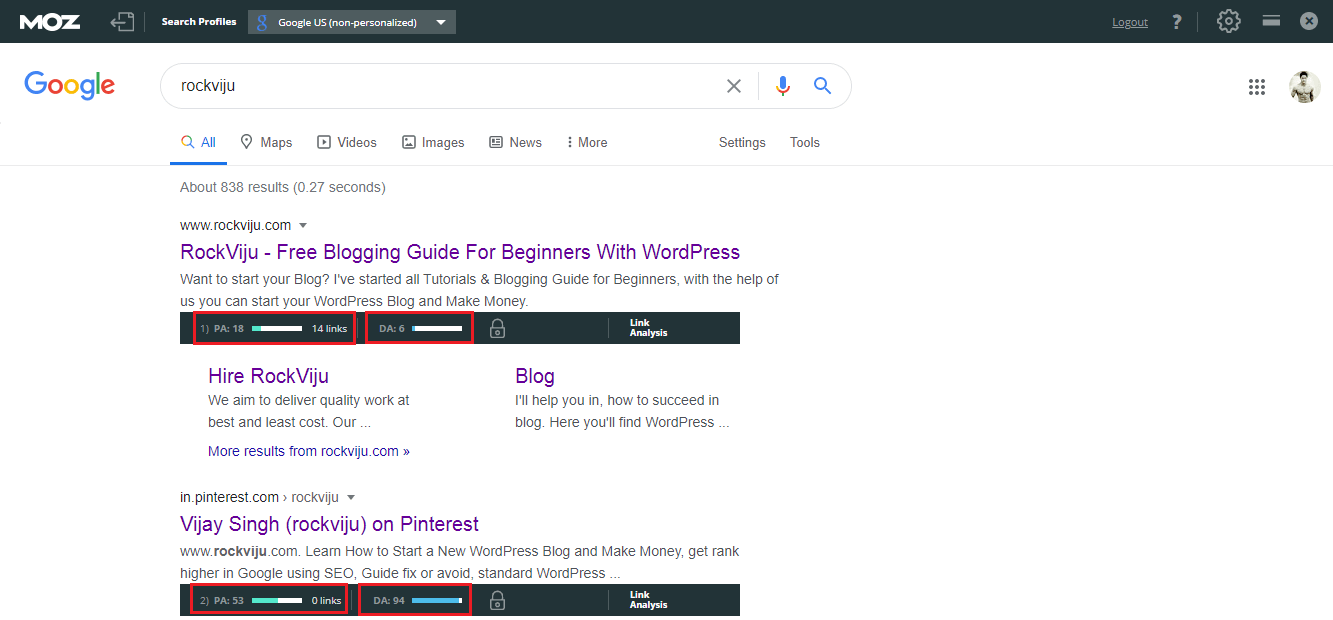The height and width of the screenshot is (620, 1333).
Task: Click the Logout link in MozBar
Action: [x=1130, y=22]
